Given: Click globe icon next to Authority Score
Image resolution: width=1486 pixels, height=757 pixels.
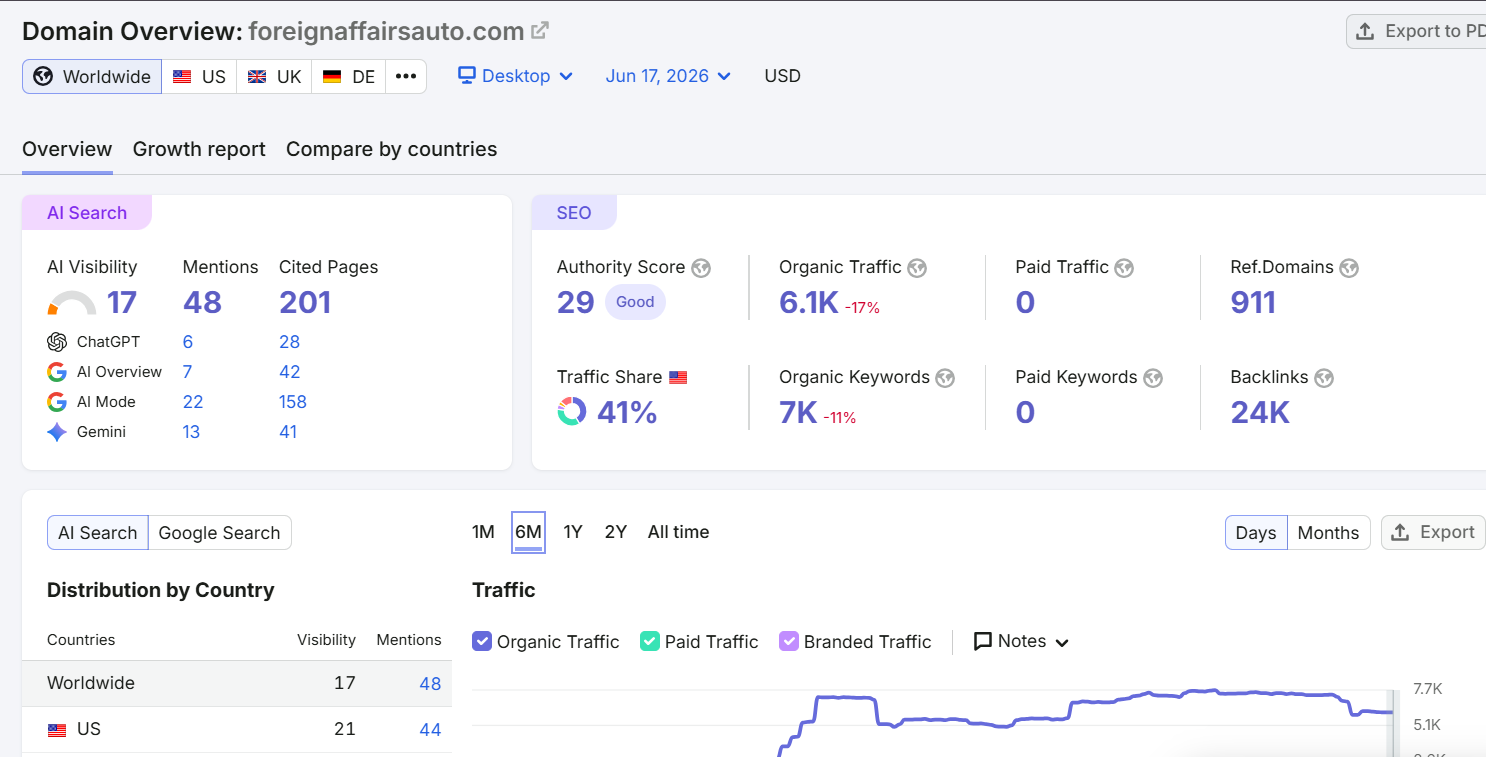Looking at the screenshot, I should click(x=701, y=268).
